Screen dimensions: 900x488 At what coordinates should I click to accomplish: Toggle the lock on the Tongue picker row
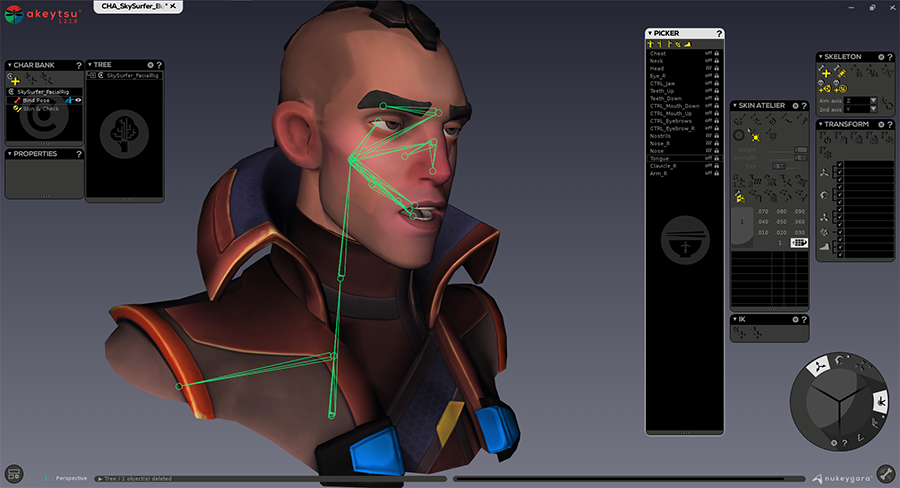[716, 158]
